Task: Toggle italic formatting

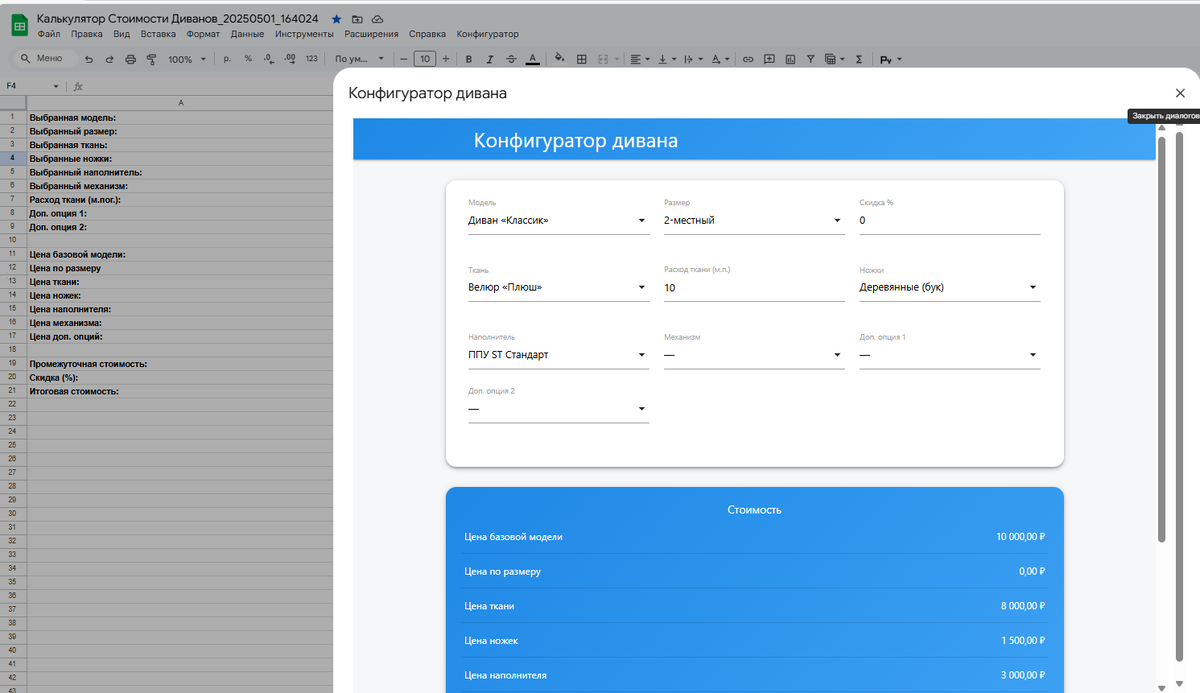Action: coord(489,59)
